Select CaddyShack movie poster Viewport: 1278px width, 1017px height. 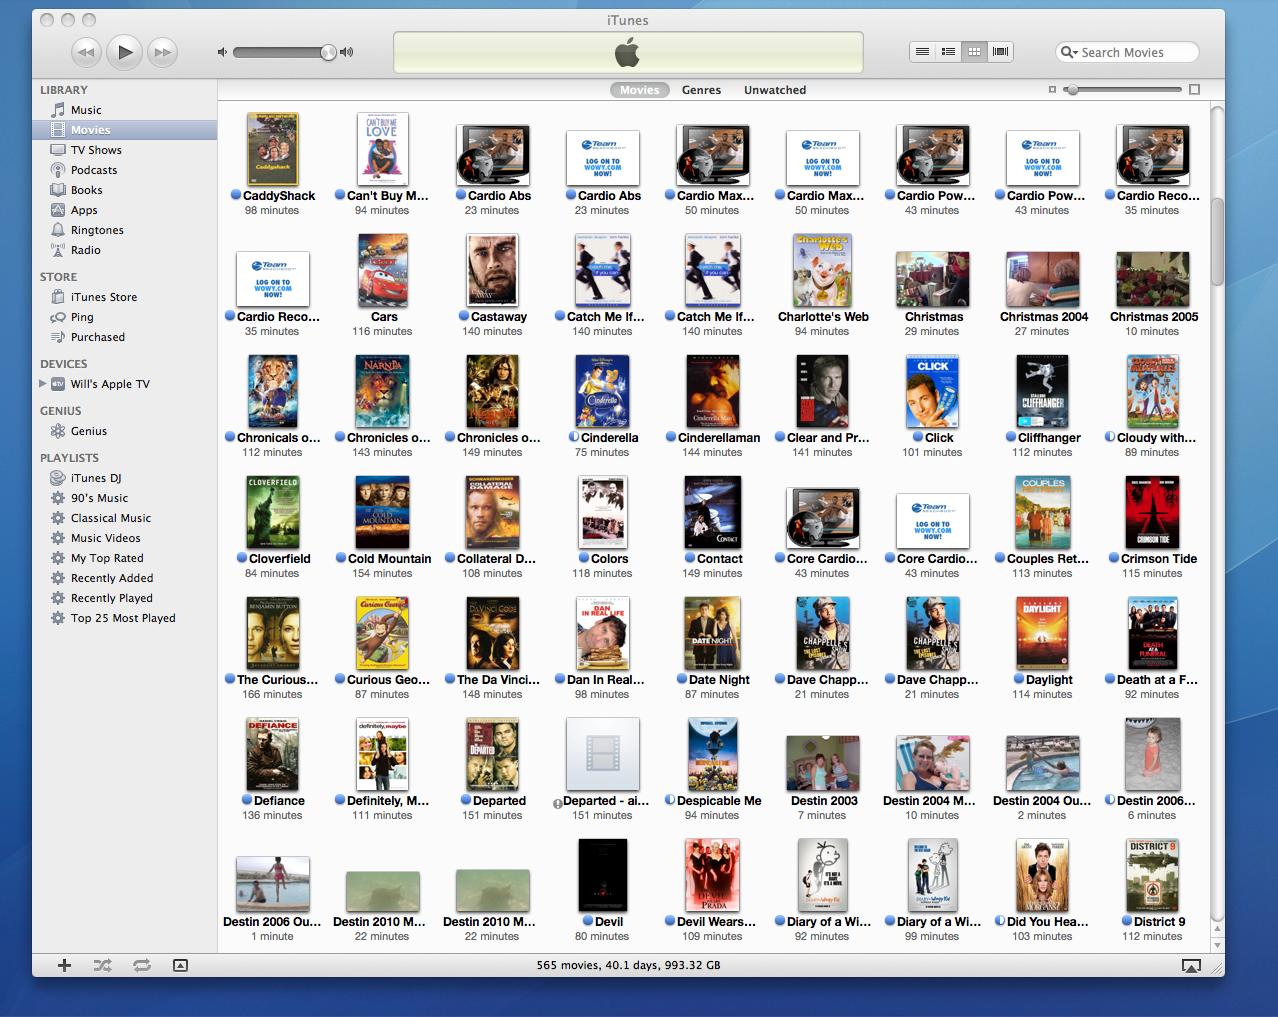pos(273,149)
